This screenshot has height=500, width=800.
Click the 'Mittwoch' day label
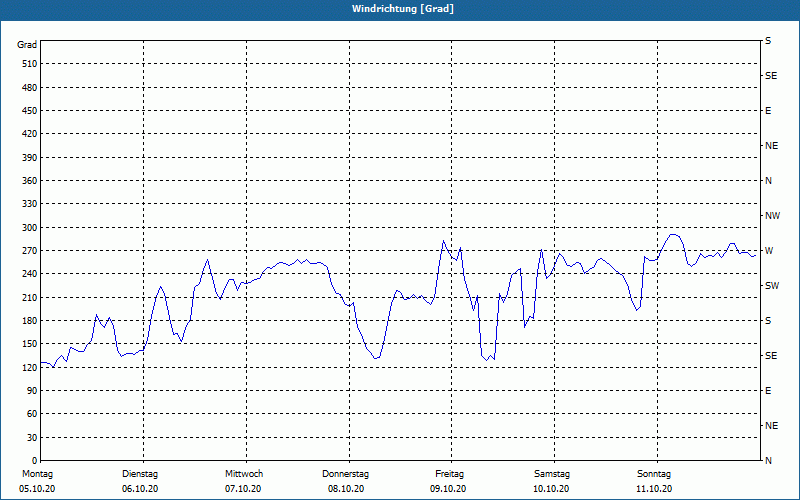[244, 474]
